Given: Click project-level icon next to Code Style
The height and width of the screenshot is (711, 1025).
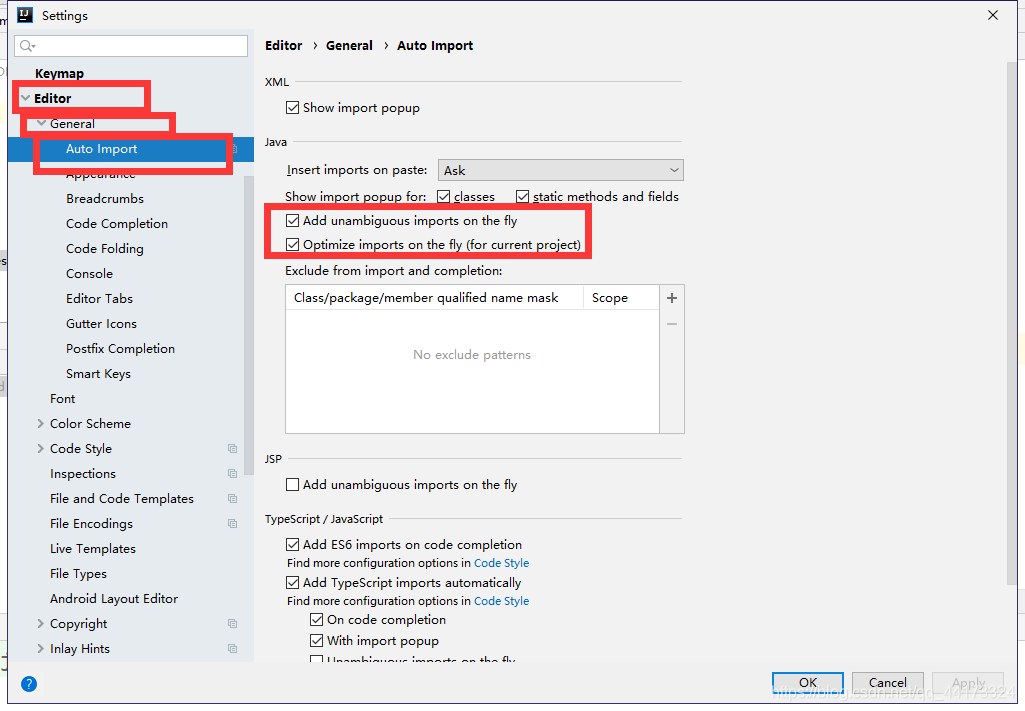Looking at the screenshot, I should [232, 448].
